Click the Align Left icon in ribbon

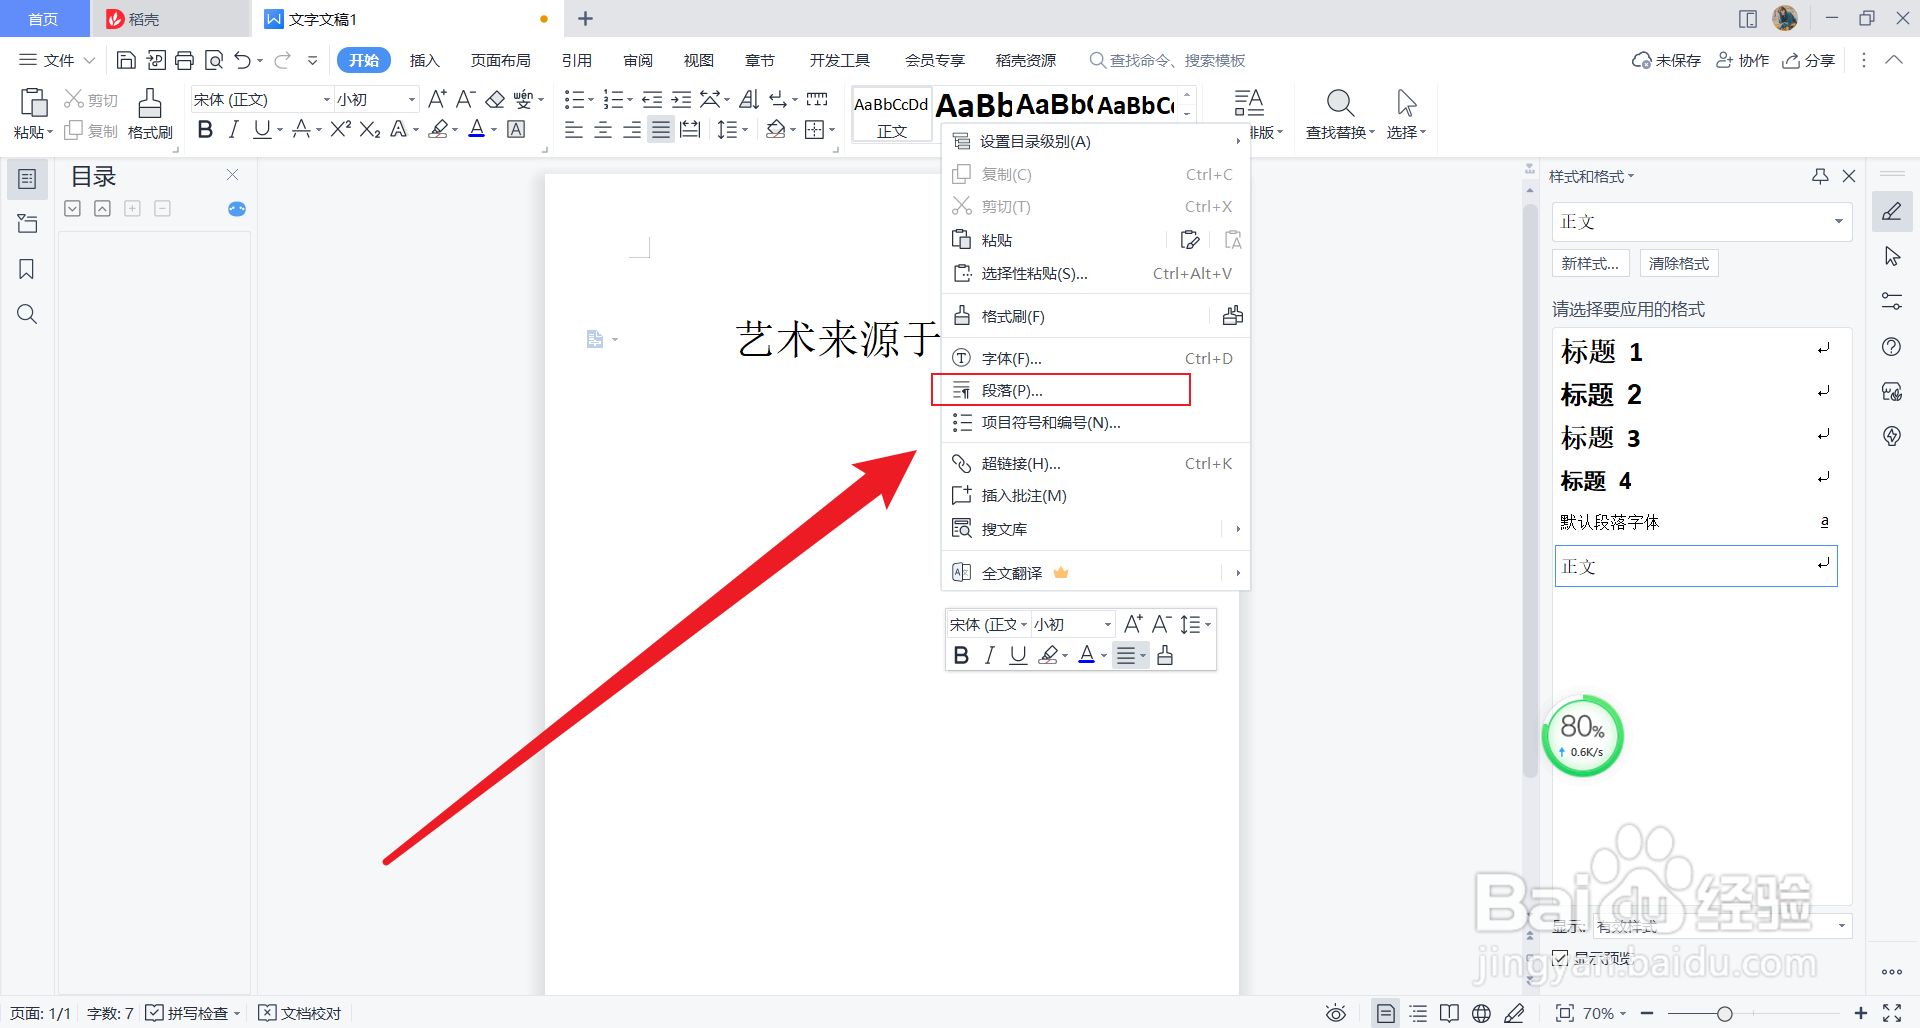coord(573,129)
